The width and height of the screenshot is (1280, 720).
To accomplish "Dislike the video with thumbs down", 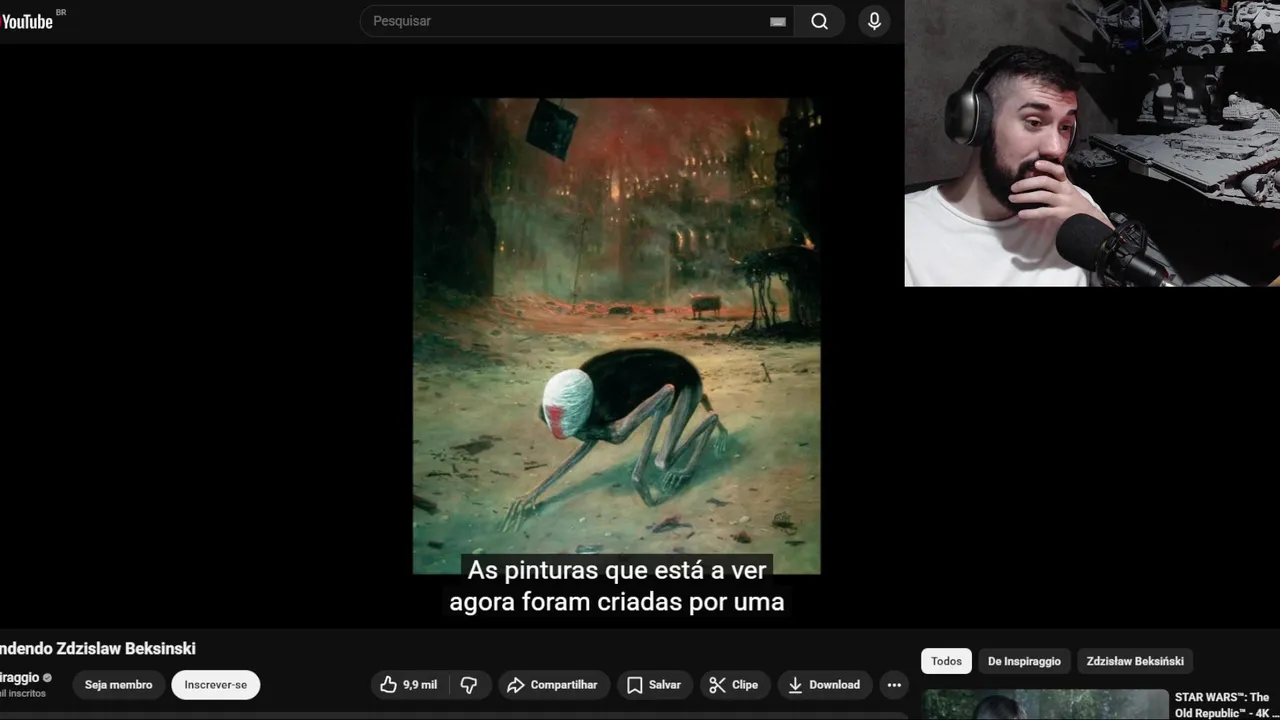I will tap(469, 685).
